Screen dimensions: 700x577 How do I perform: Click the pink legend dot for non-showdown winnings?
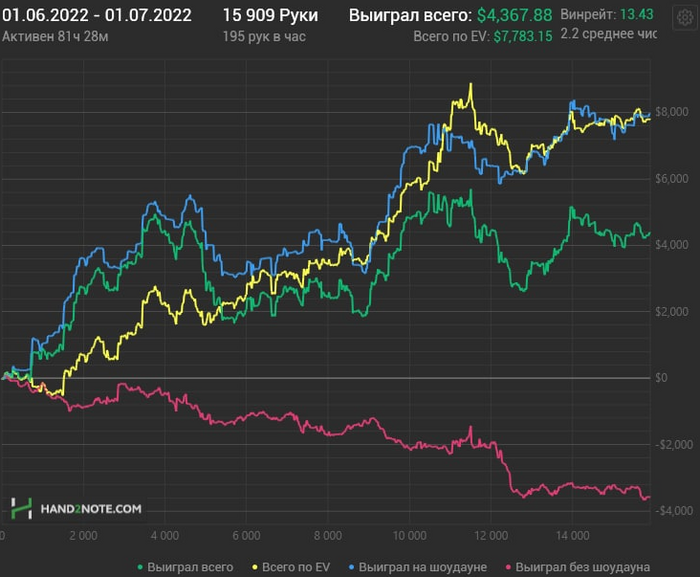click(x=508, y=568)
